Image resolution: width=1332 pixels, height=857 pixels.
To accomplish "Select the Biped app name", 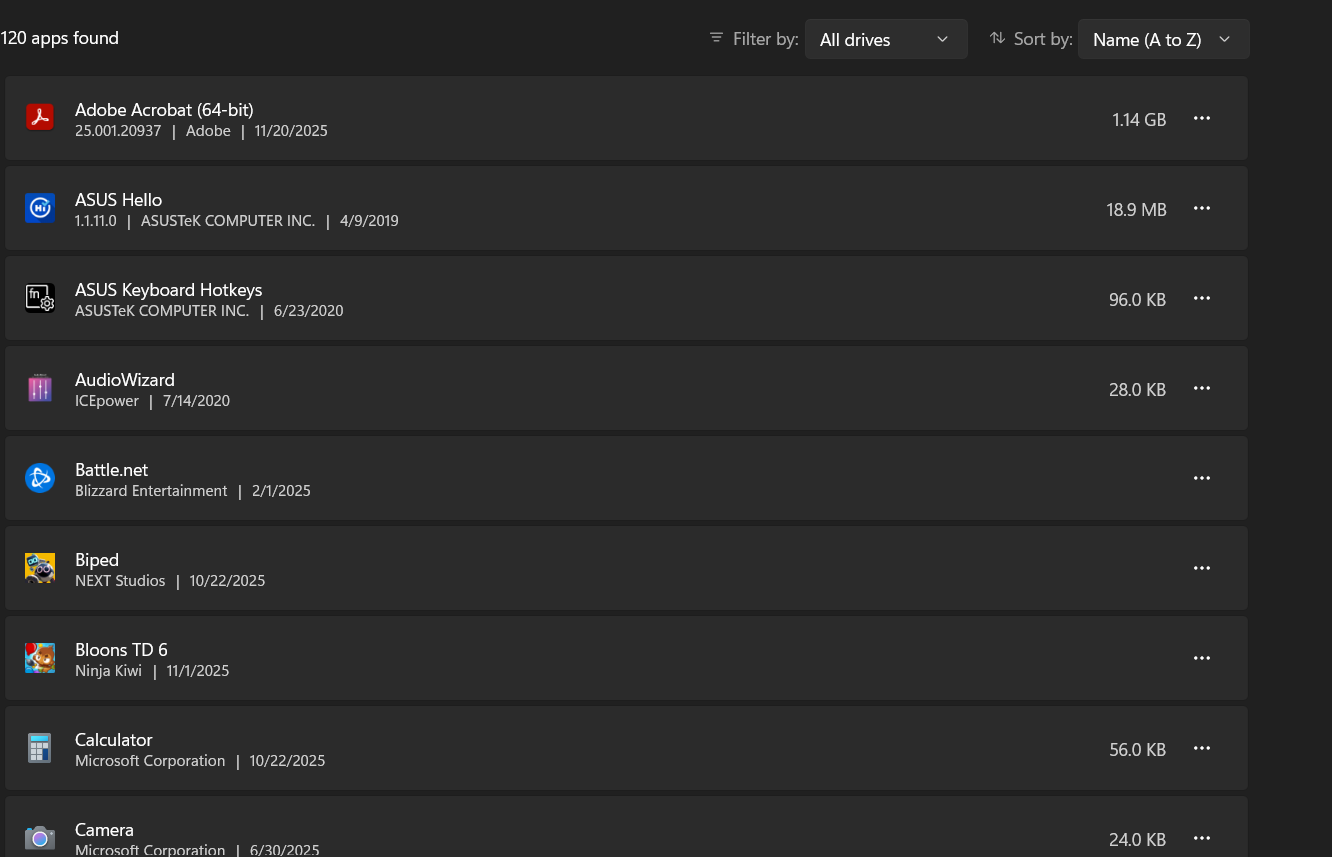I will pyautogui.click(x=97, y=559).
